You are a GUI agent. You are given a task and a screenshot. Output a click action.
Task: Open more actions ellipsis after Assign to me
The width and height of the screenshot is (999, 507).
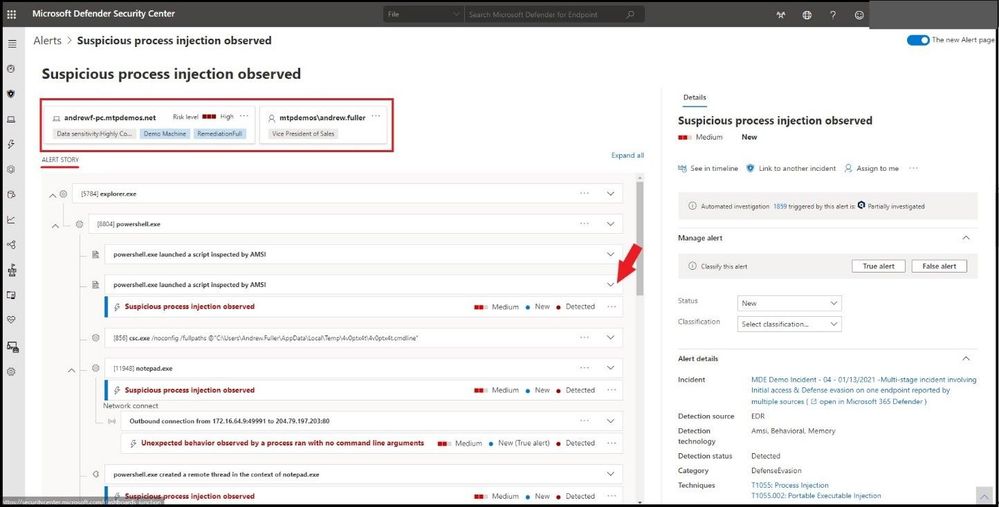click(x=914, y=168)
